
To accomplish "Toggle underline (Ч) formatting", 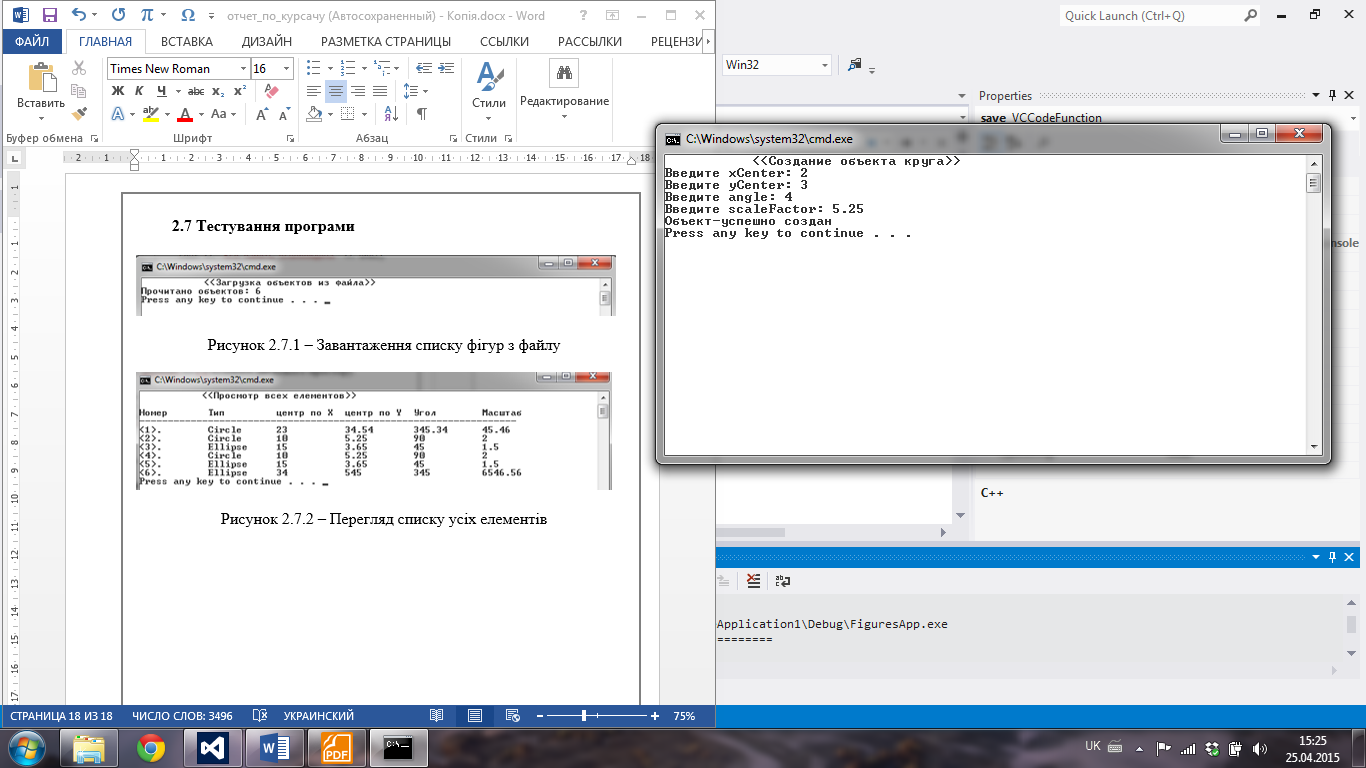I will click(161, 91).
